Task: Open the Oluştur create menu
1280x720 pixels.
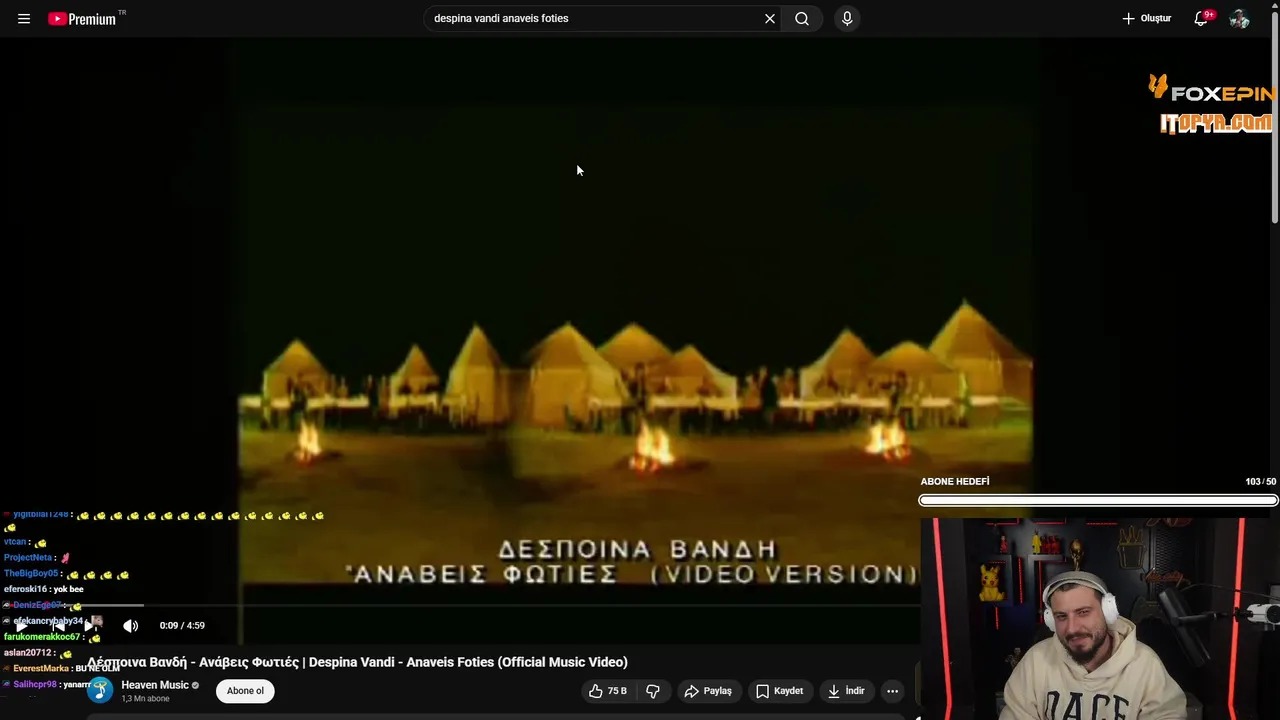Action: point(1146,19)
